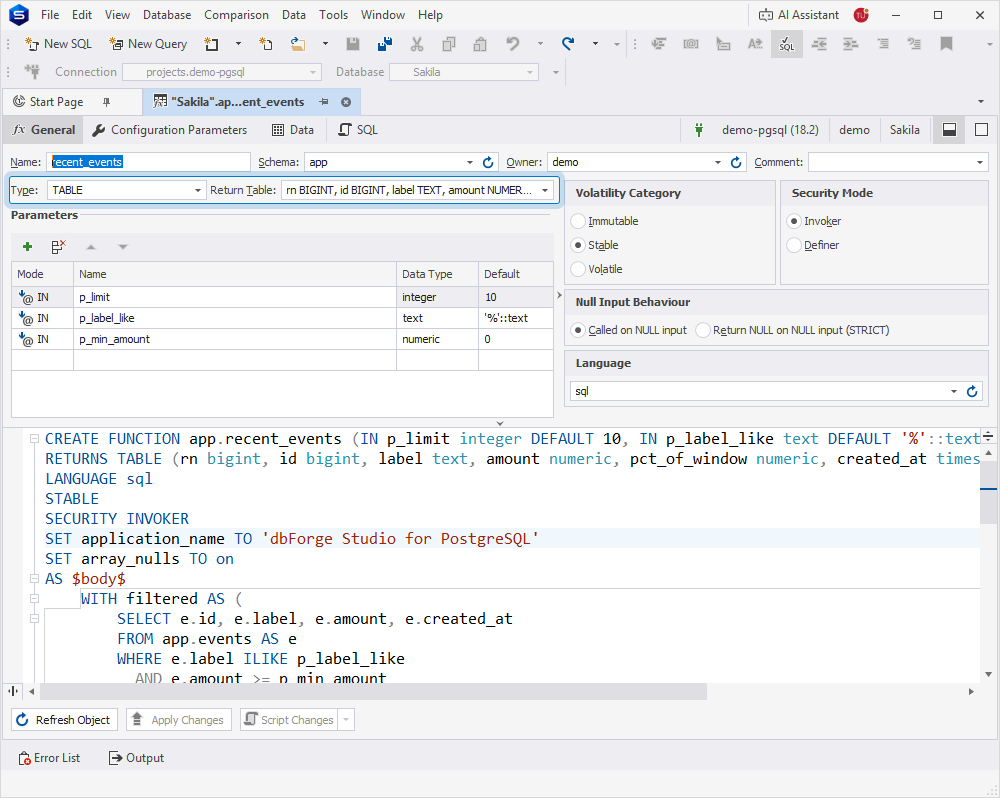
Task: Click the Undo arrow icon
Action: coord(513,44)
